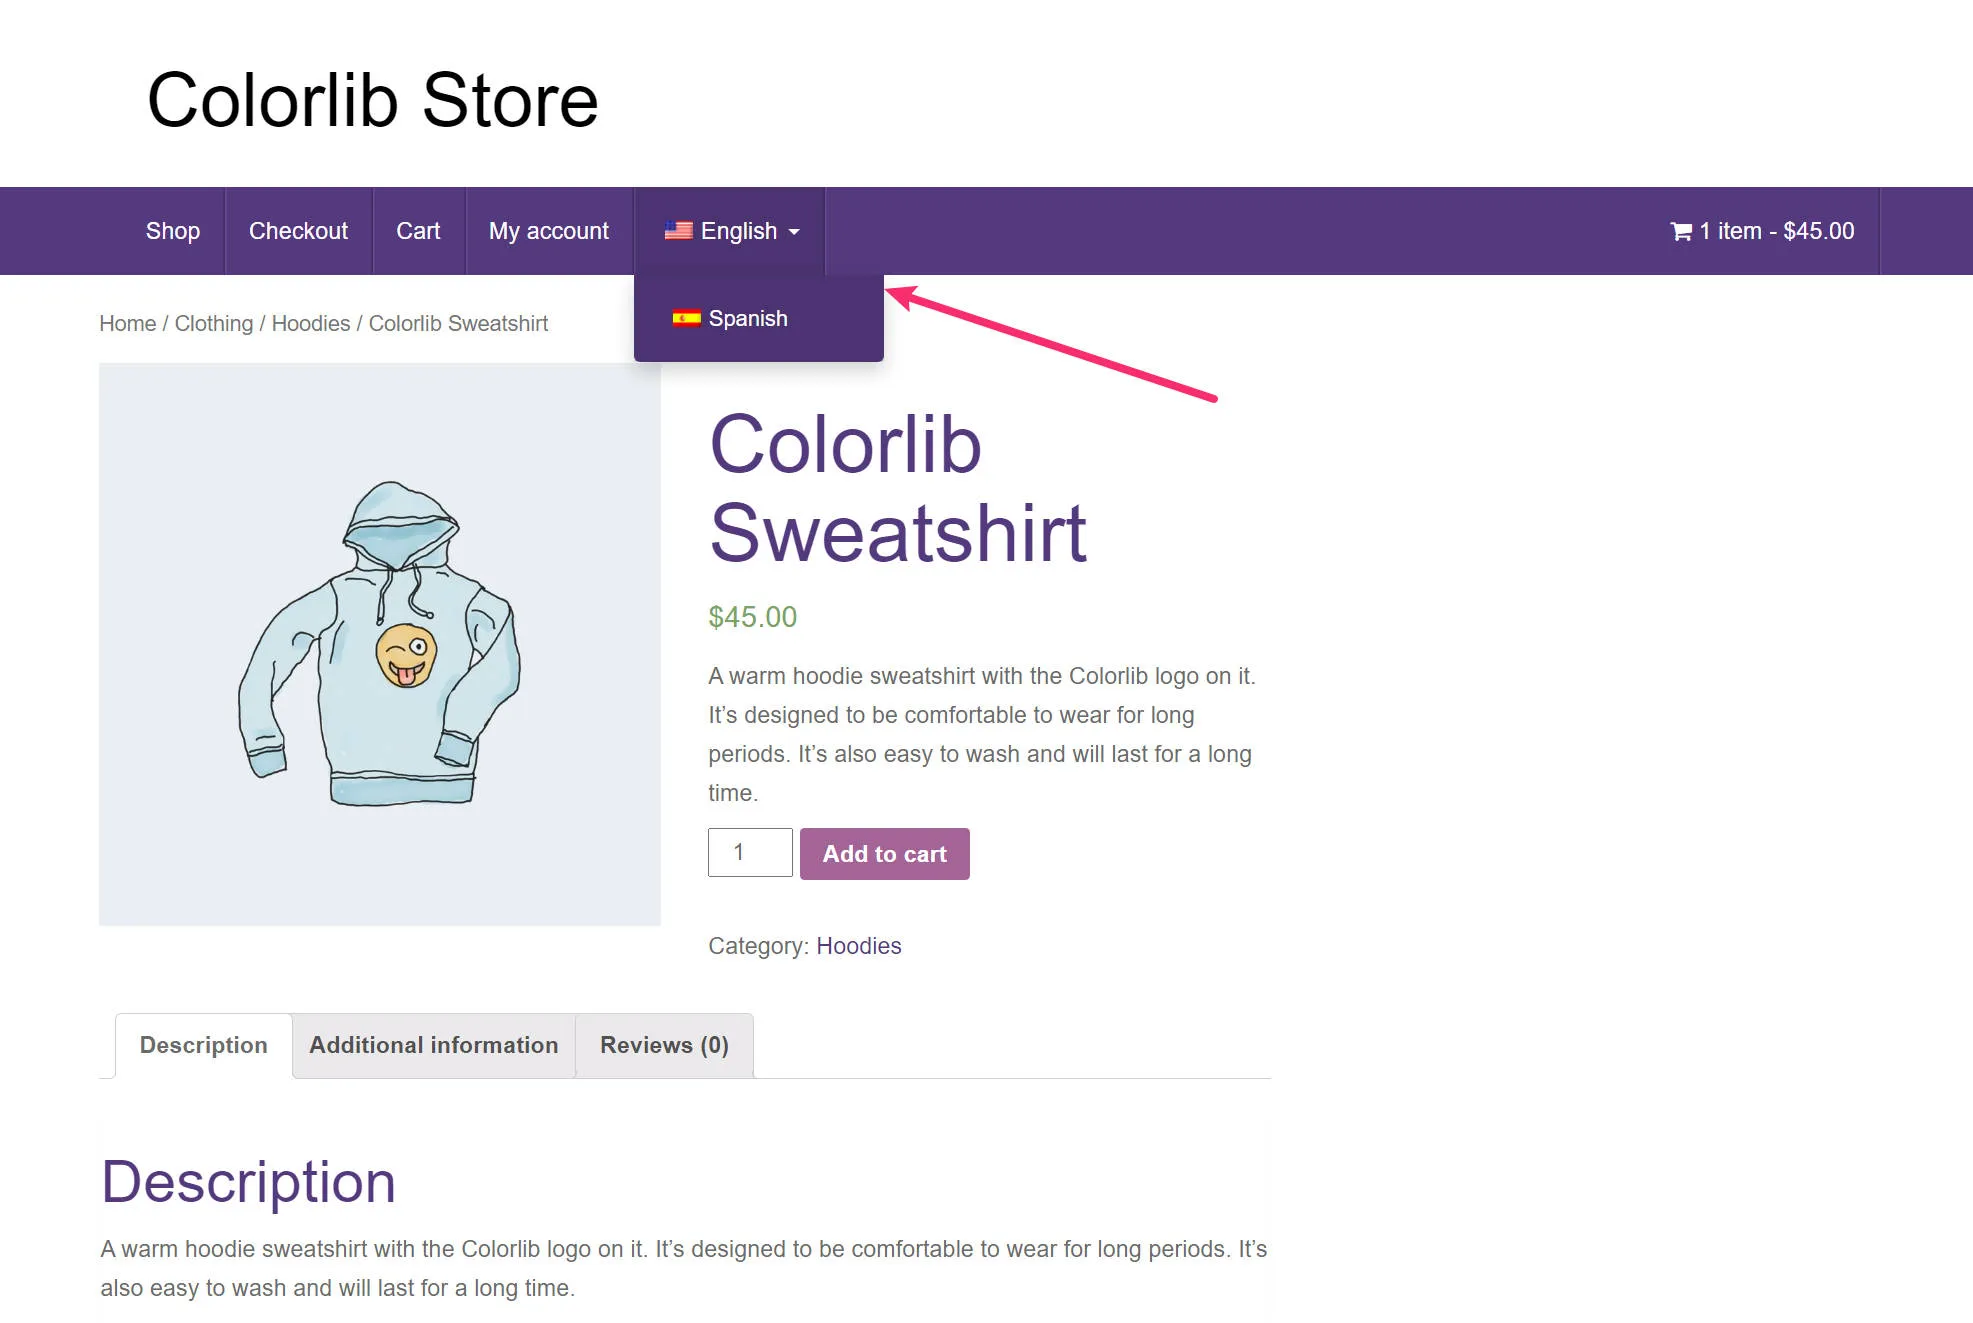Switch to the Additional information tab
This screenshot has width=1973, height=1323.
tap(434, 1045)
